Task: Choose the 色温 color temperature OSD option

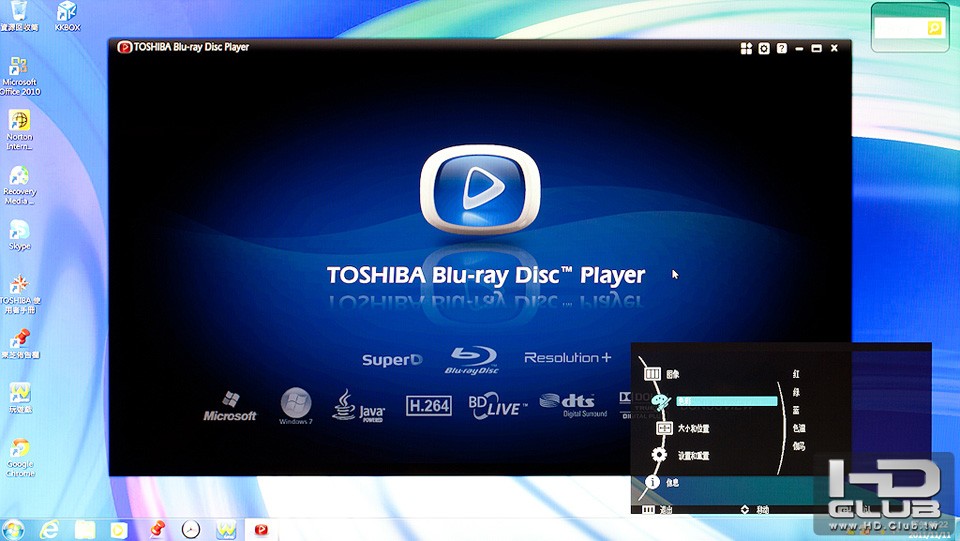Action: [799, 428]
